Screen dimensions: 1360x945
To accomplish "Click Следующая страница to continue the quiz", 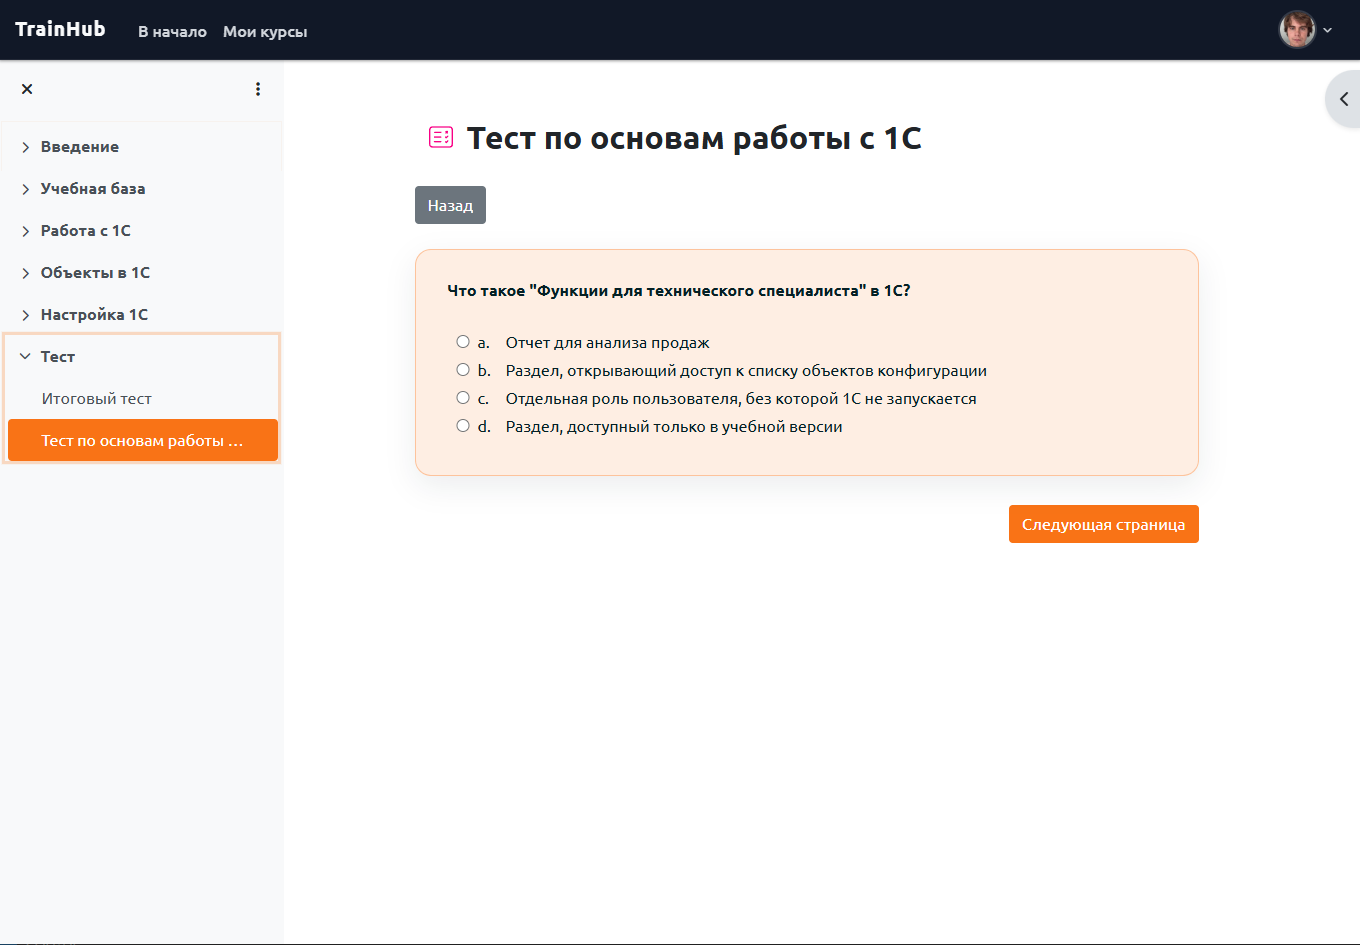I will [1103, 523].
